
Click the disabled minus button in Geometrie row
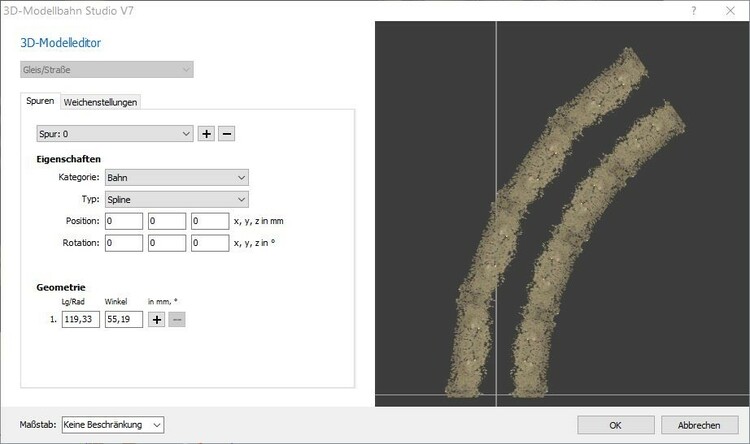pos(176,320)
